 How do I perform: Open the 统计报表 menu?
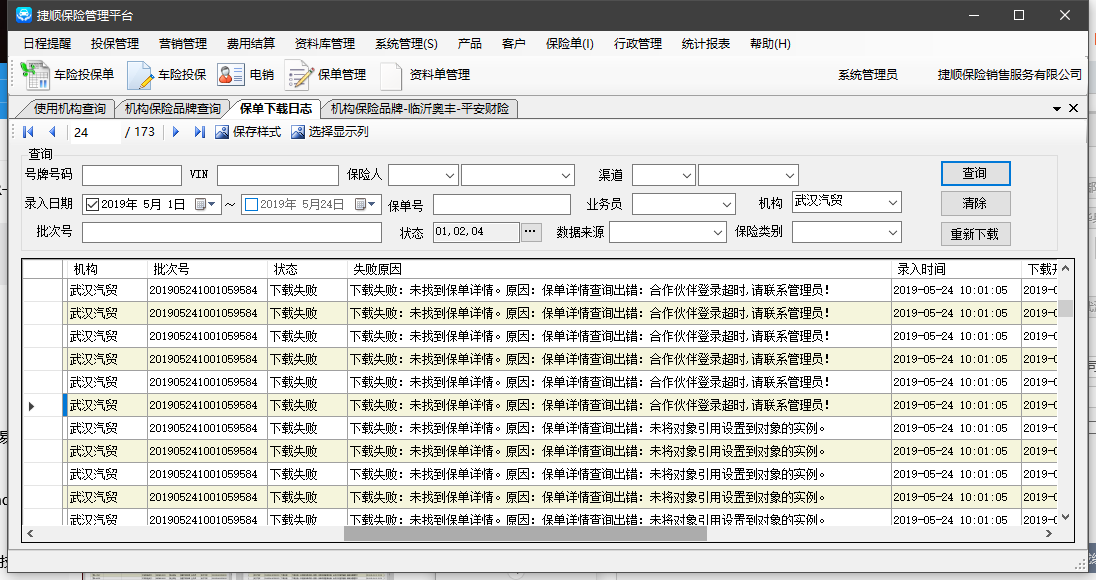click(705, 44)
